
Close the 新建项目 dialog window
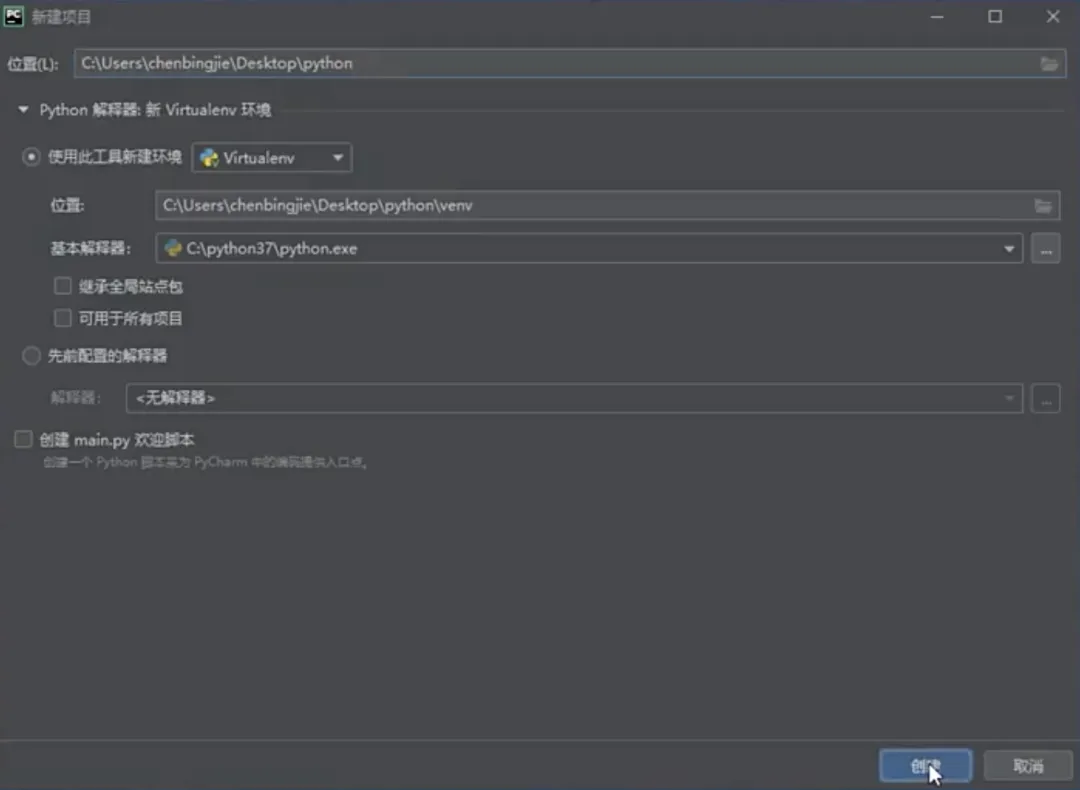click(x=1052, y=17)
